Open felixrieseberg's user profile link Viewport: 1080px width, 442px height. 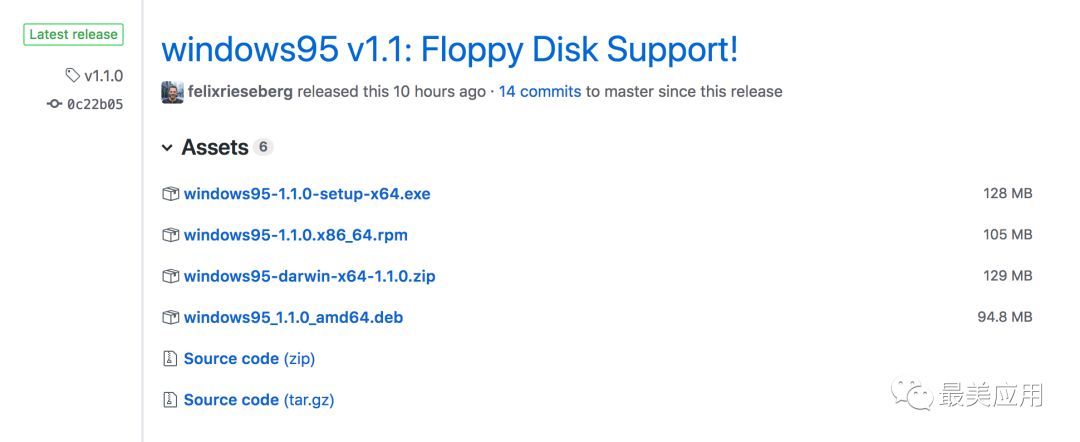(x=240, y=91)
